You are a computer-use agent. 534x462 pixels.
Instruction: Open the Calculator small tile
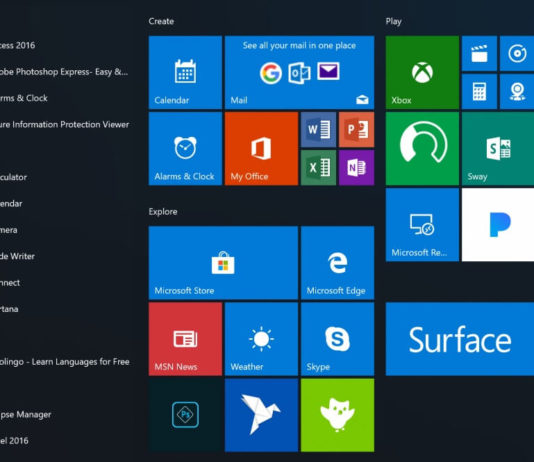[x=480, y=92]
